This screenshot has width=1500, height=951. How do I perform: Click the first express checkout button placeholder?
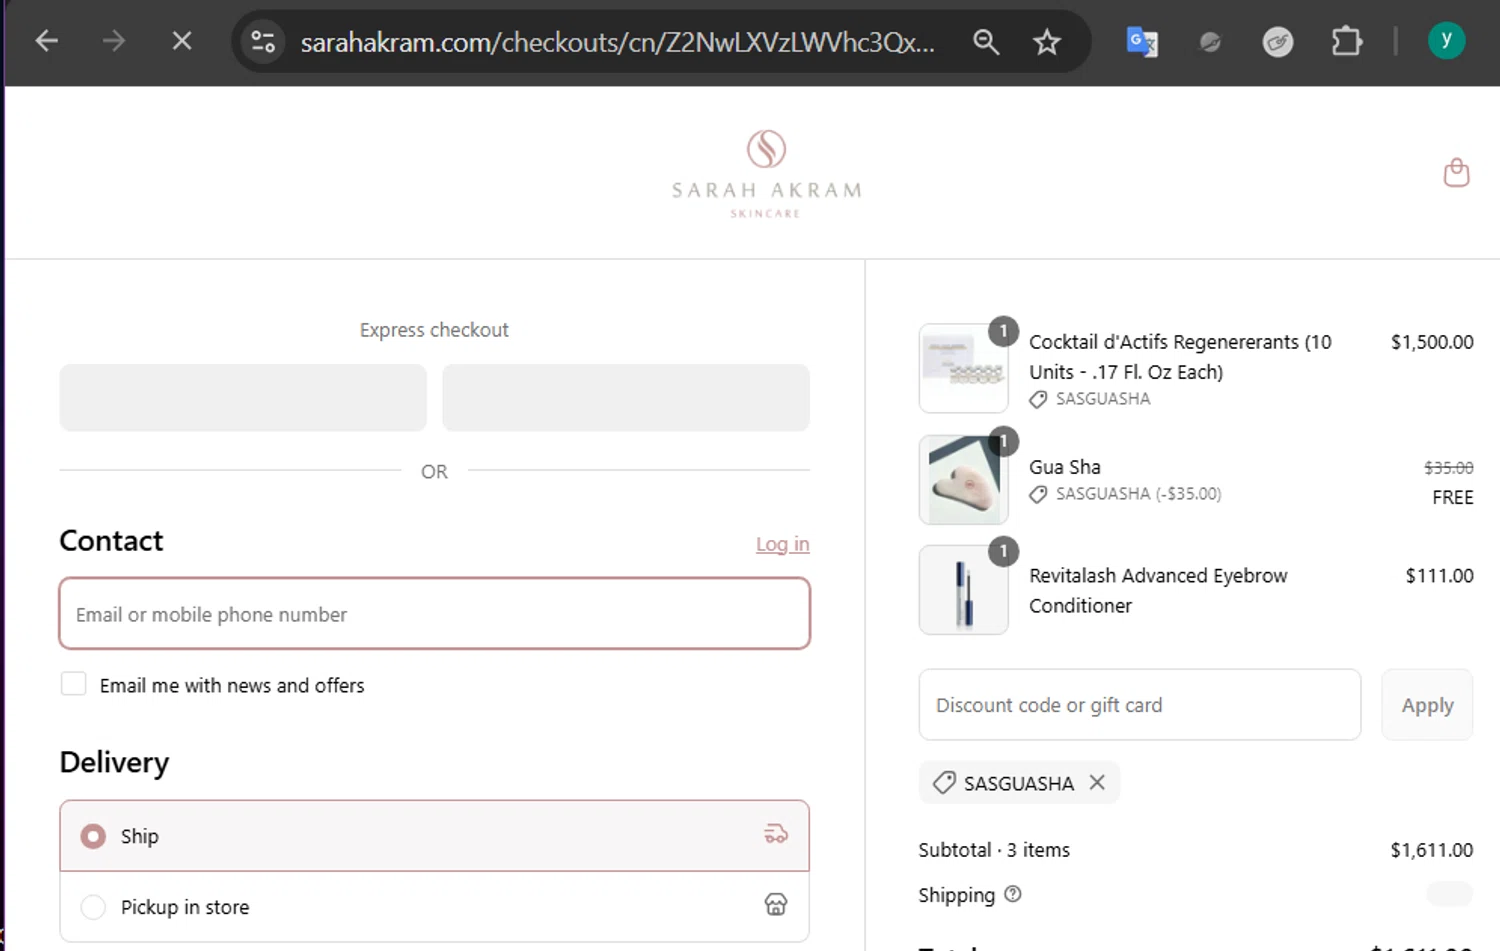(243, 397)
